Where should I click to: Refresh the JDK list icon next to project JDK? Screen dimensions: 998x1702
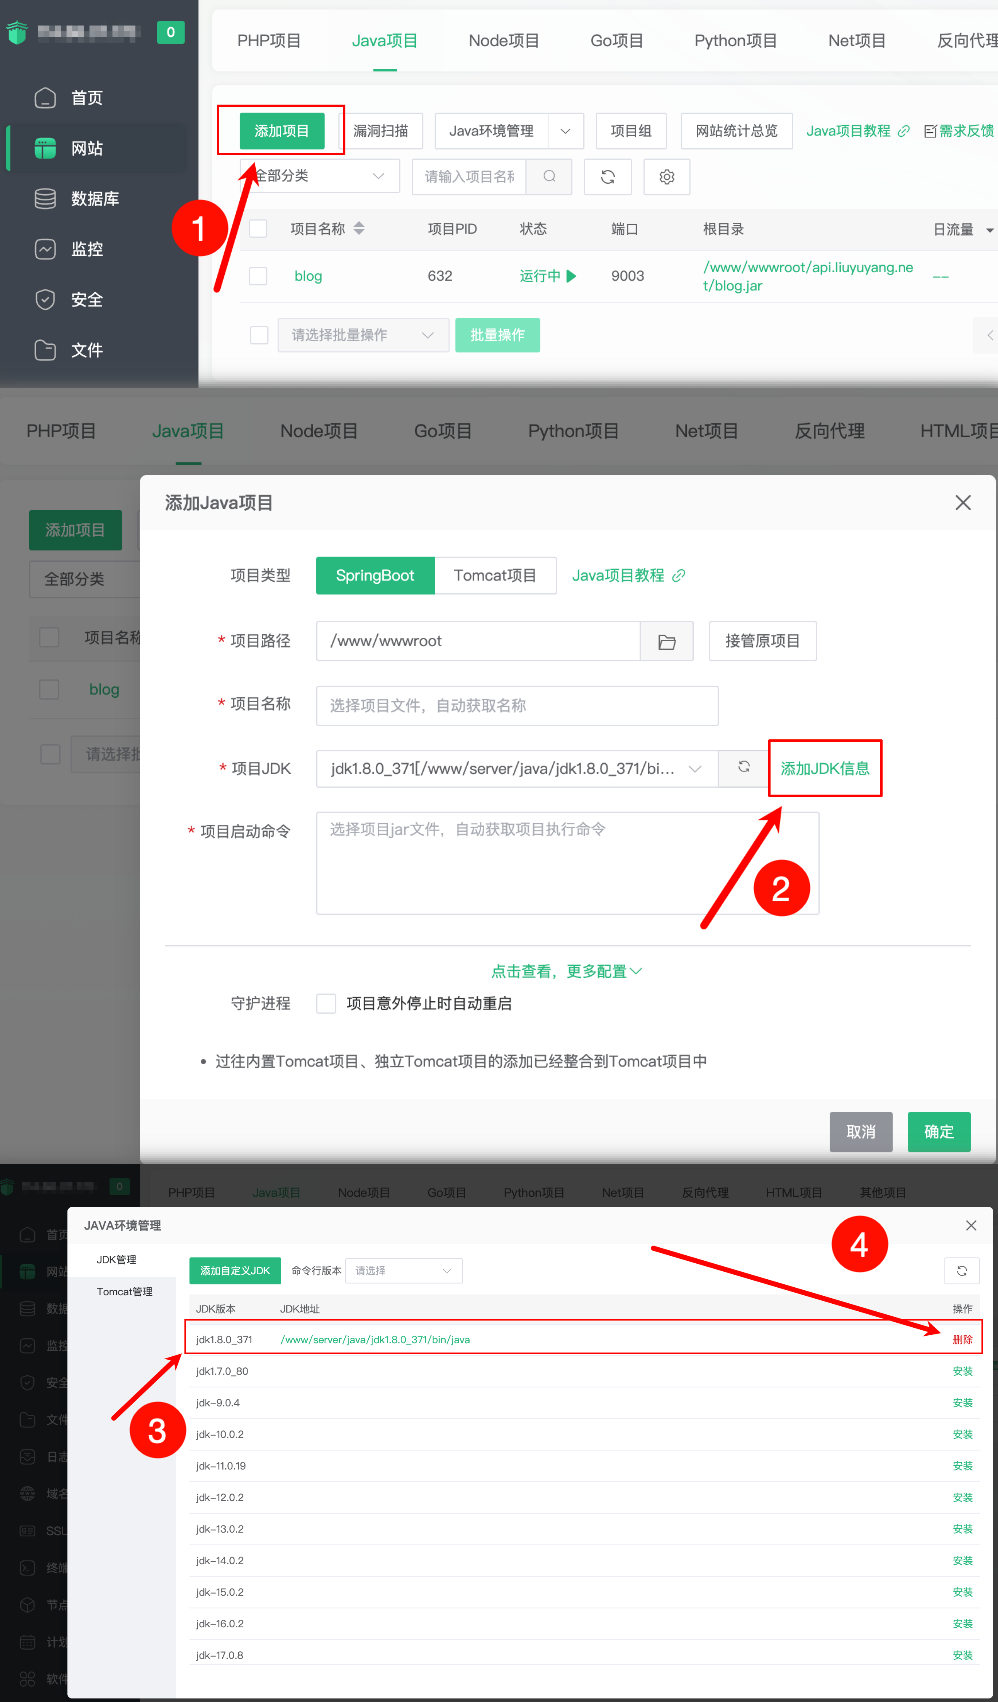coord(744,767)
